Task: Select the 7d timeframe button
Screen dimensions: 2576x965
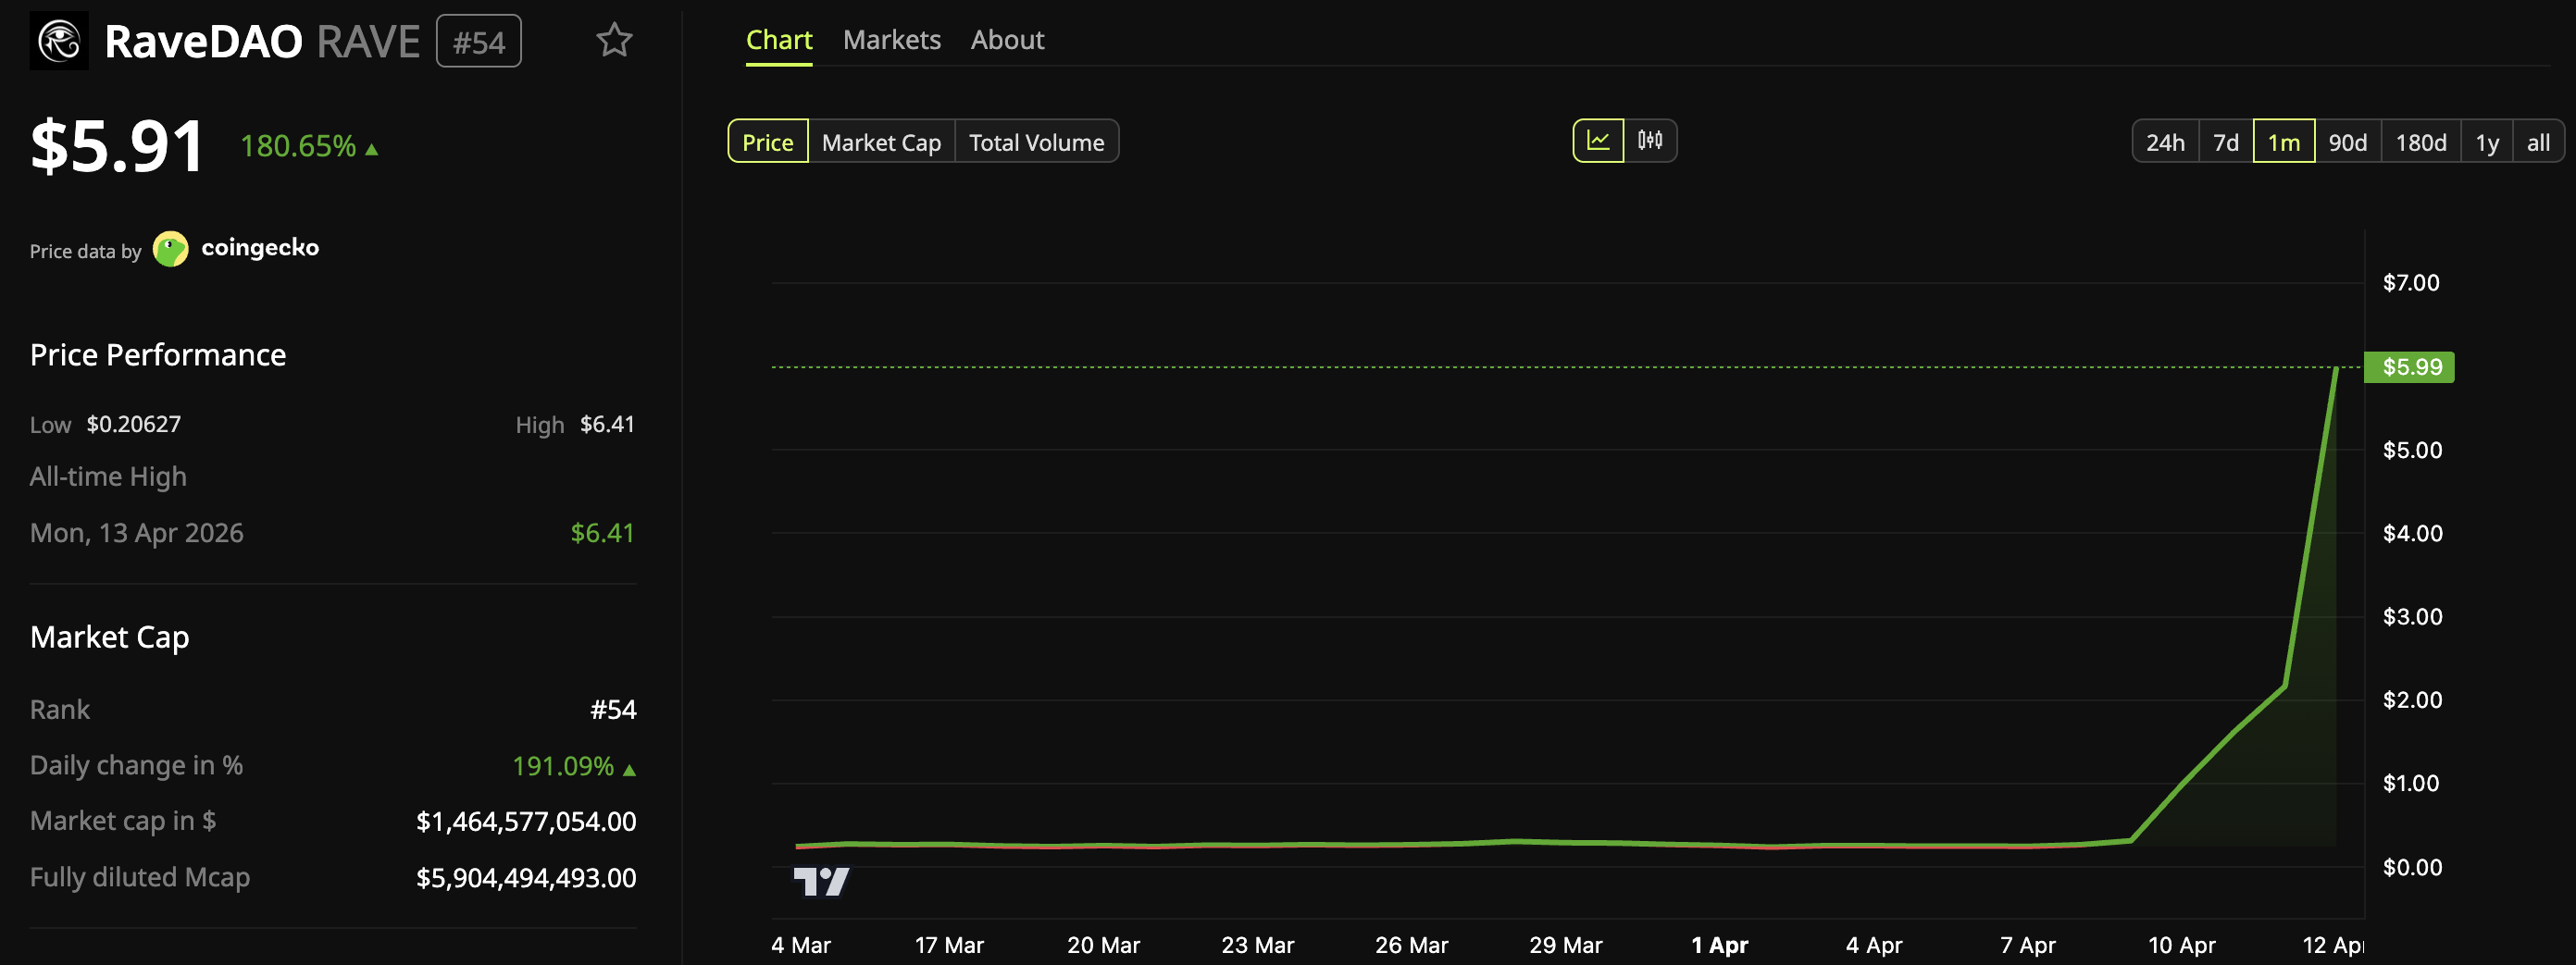Action: click(2227, 142)
